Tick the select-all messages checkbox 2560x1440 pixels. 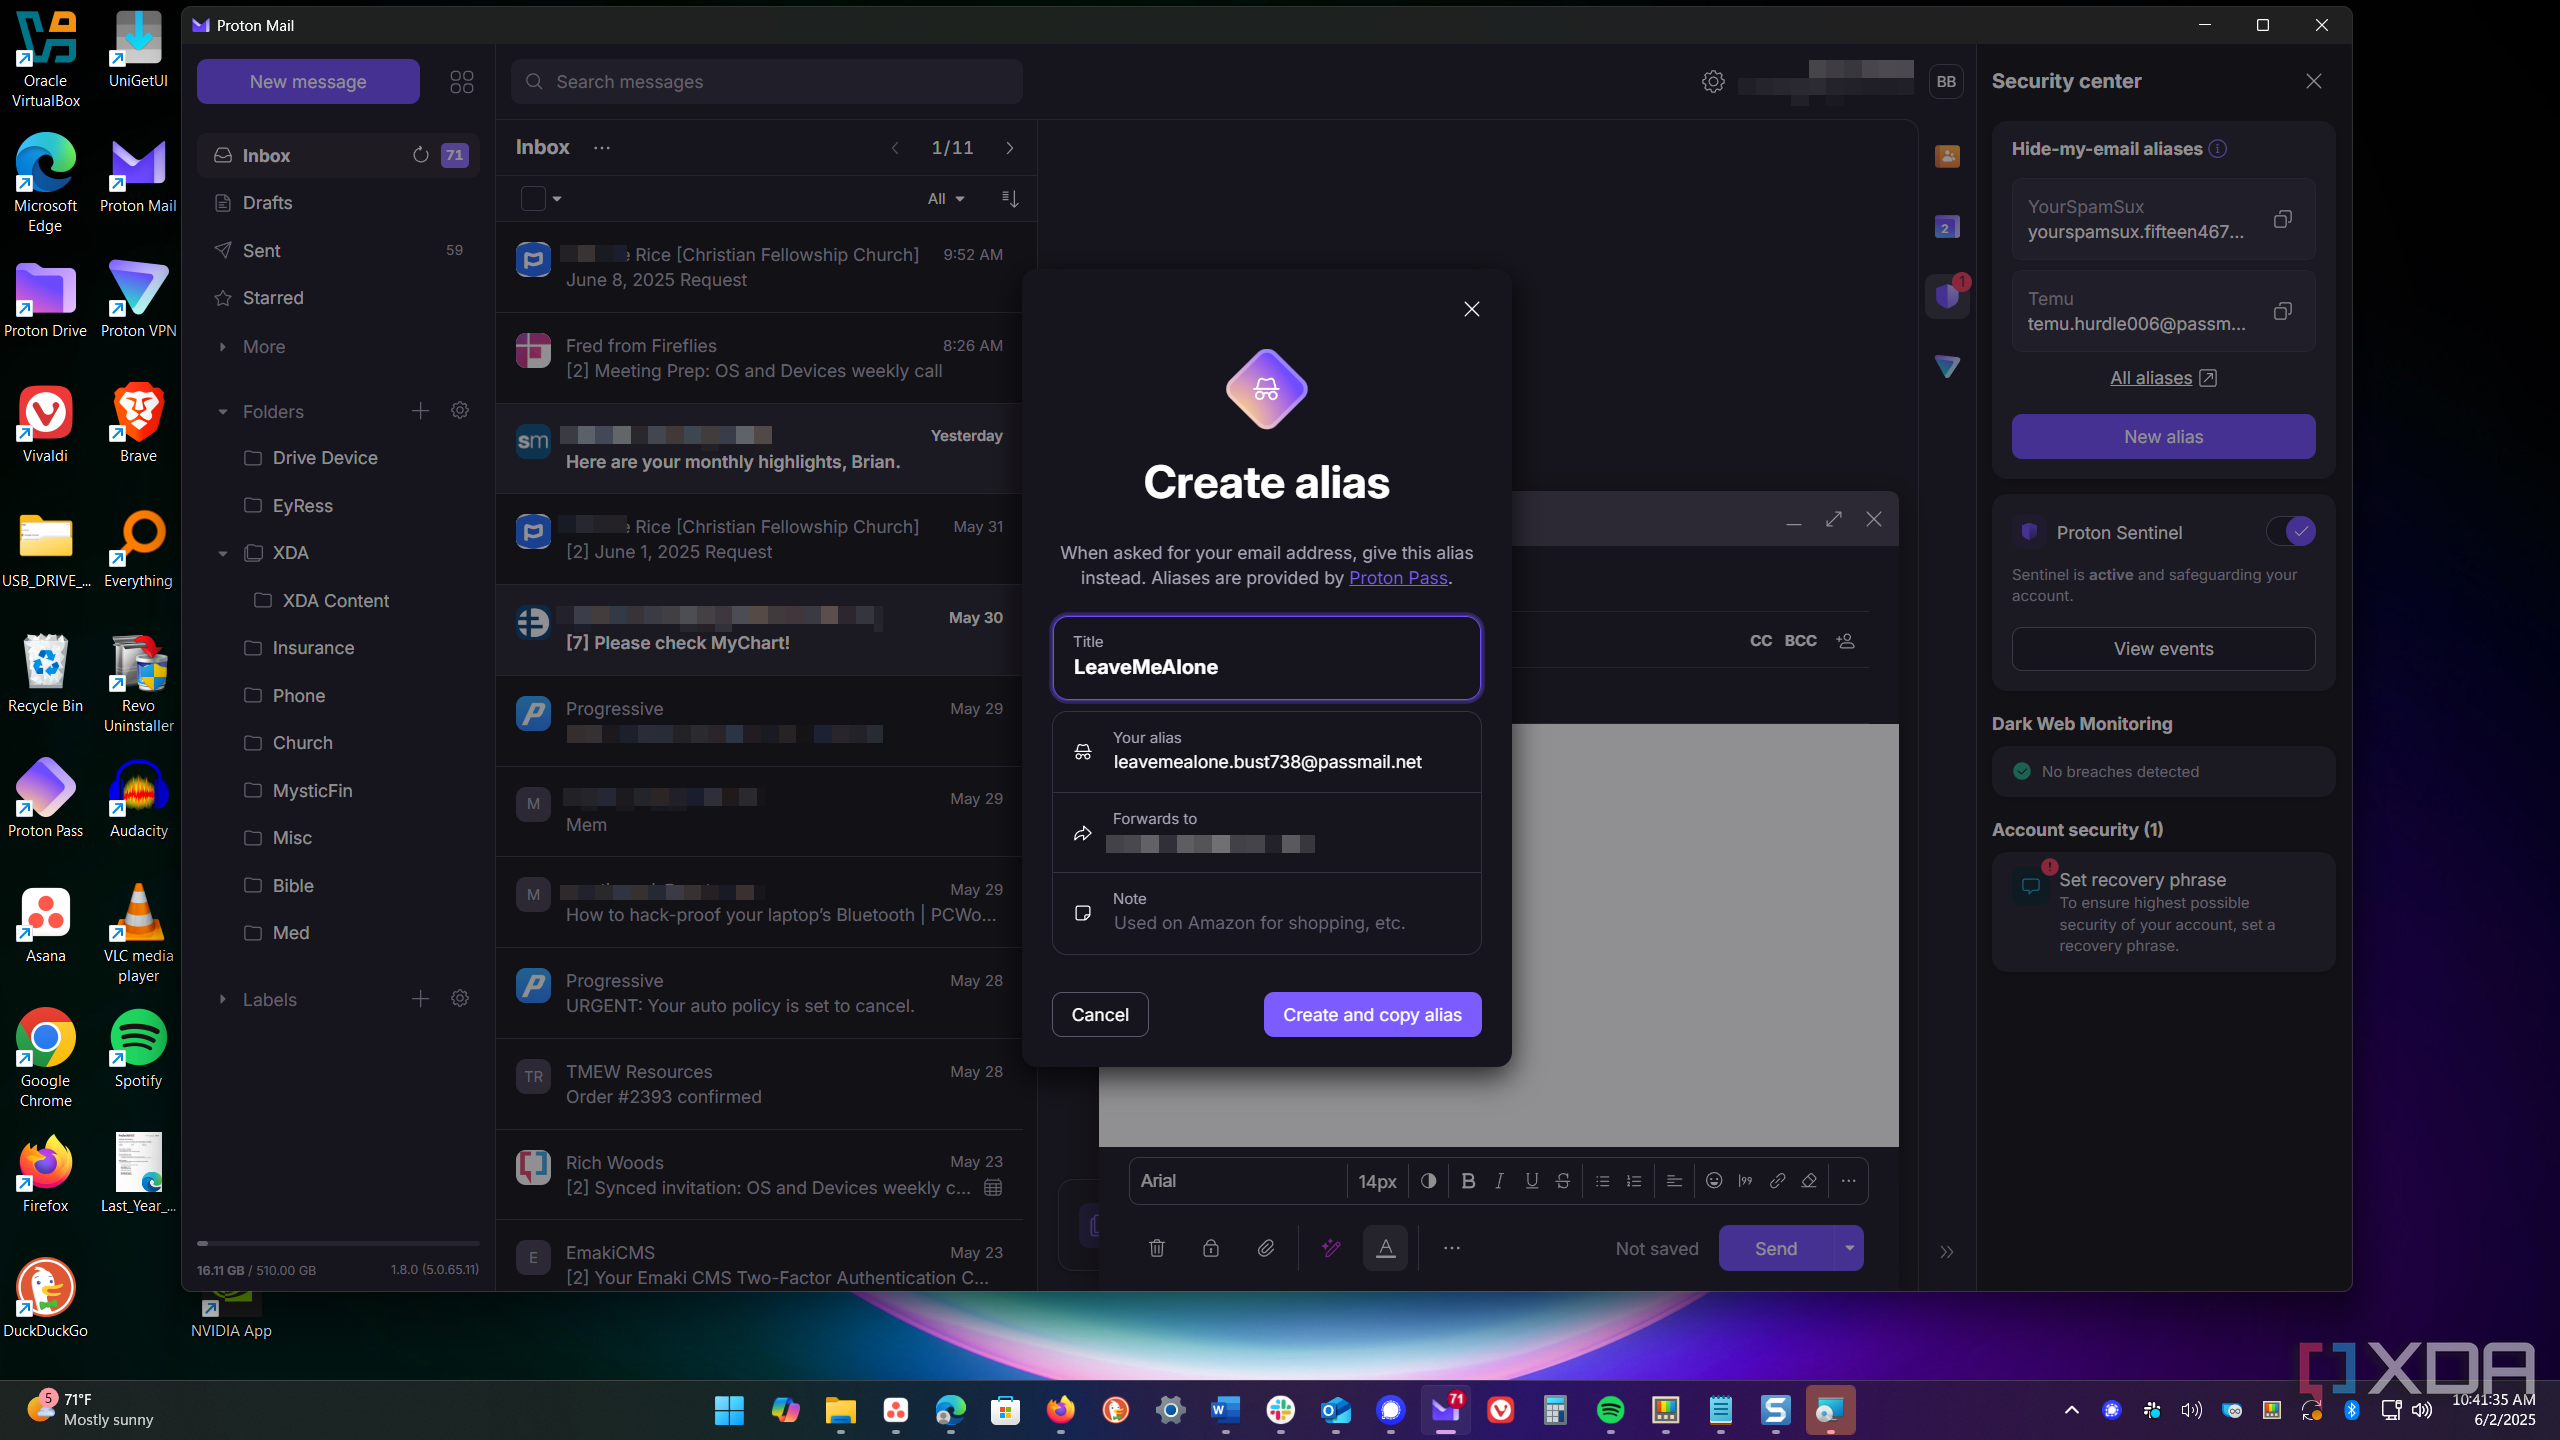coord(533,199)
